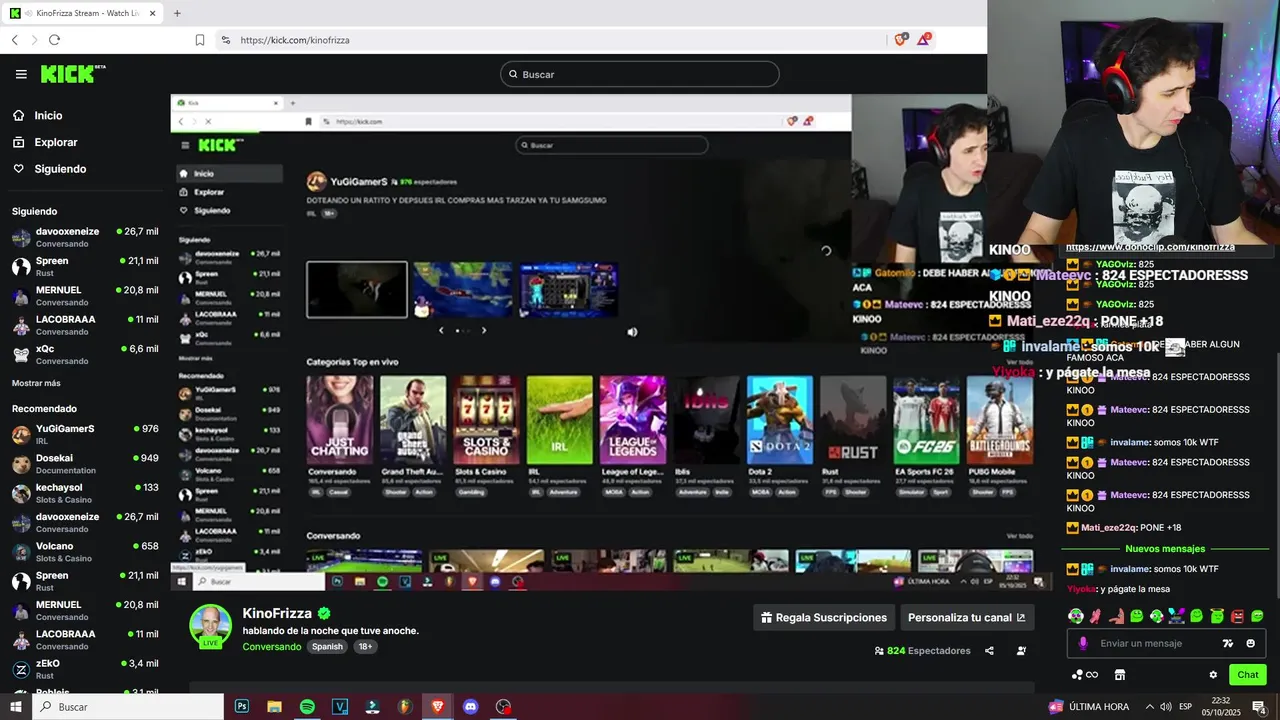The height and width of the screenshot is (720, 1280).
Task: Go to Inicio in the sidebar
Action: click(48, 116)
